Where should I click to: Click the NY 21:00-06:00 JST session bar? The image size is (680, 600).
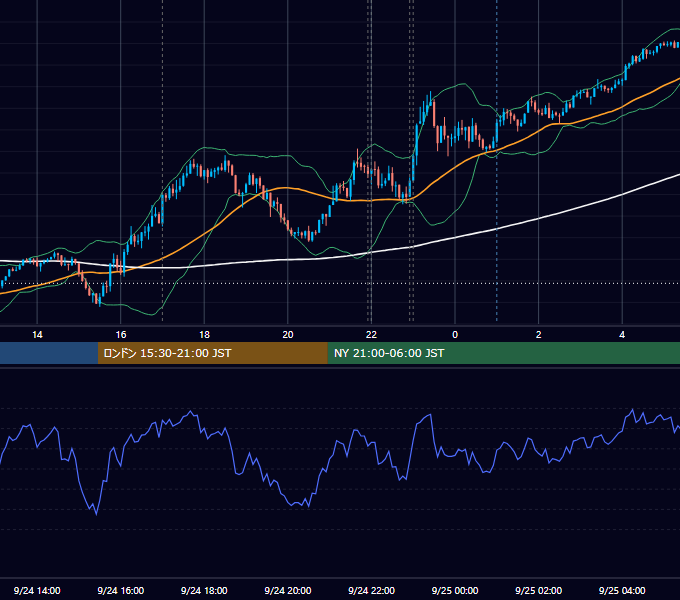click(503, 353)
